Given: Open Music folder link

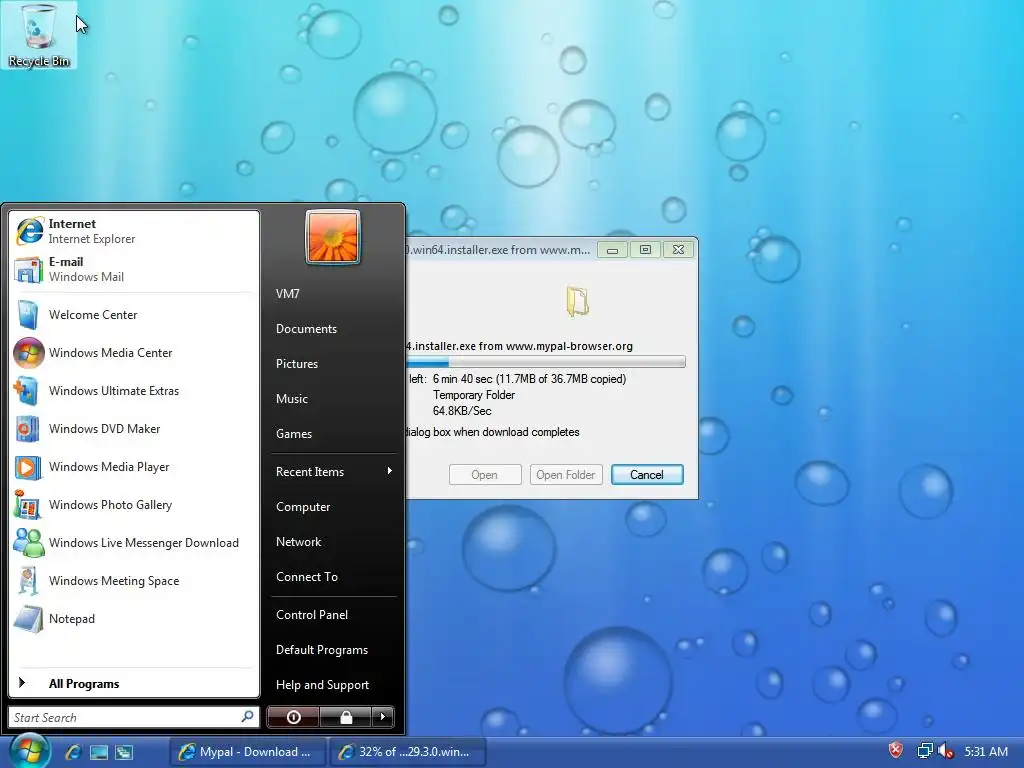Looking at the screenshot, I should pyautogui.click(x=333, y=398).
